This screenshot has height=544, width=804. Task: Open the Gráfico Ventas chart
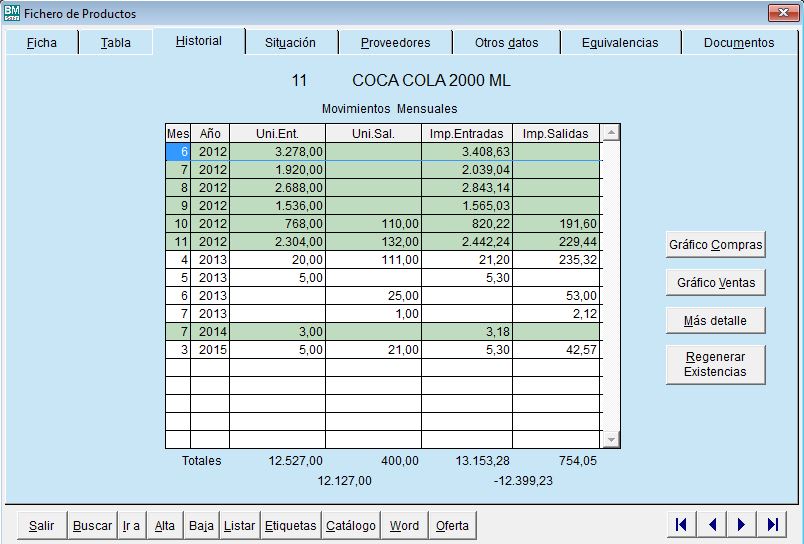coord(715,283)
